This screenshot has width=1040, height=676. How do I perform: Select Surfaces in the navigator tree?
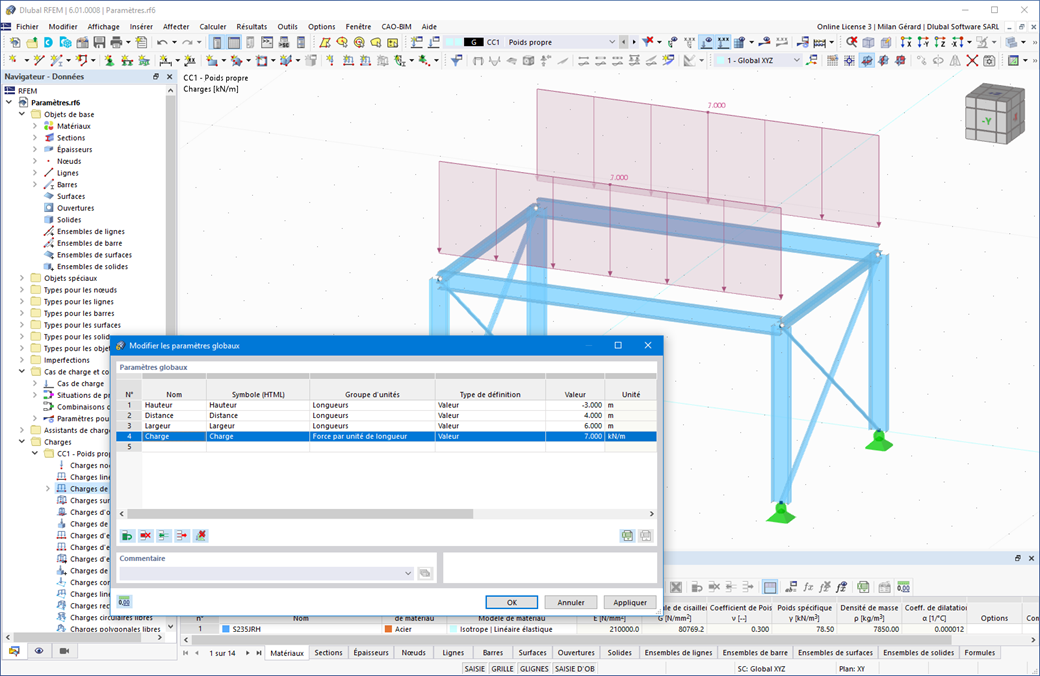[x=71, y=196]
